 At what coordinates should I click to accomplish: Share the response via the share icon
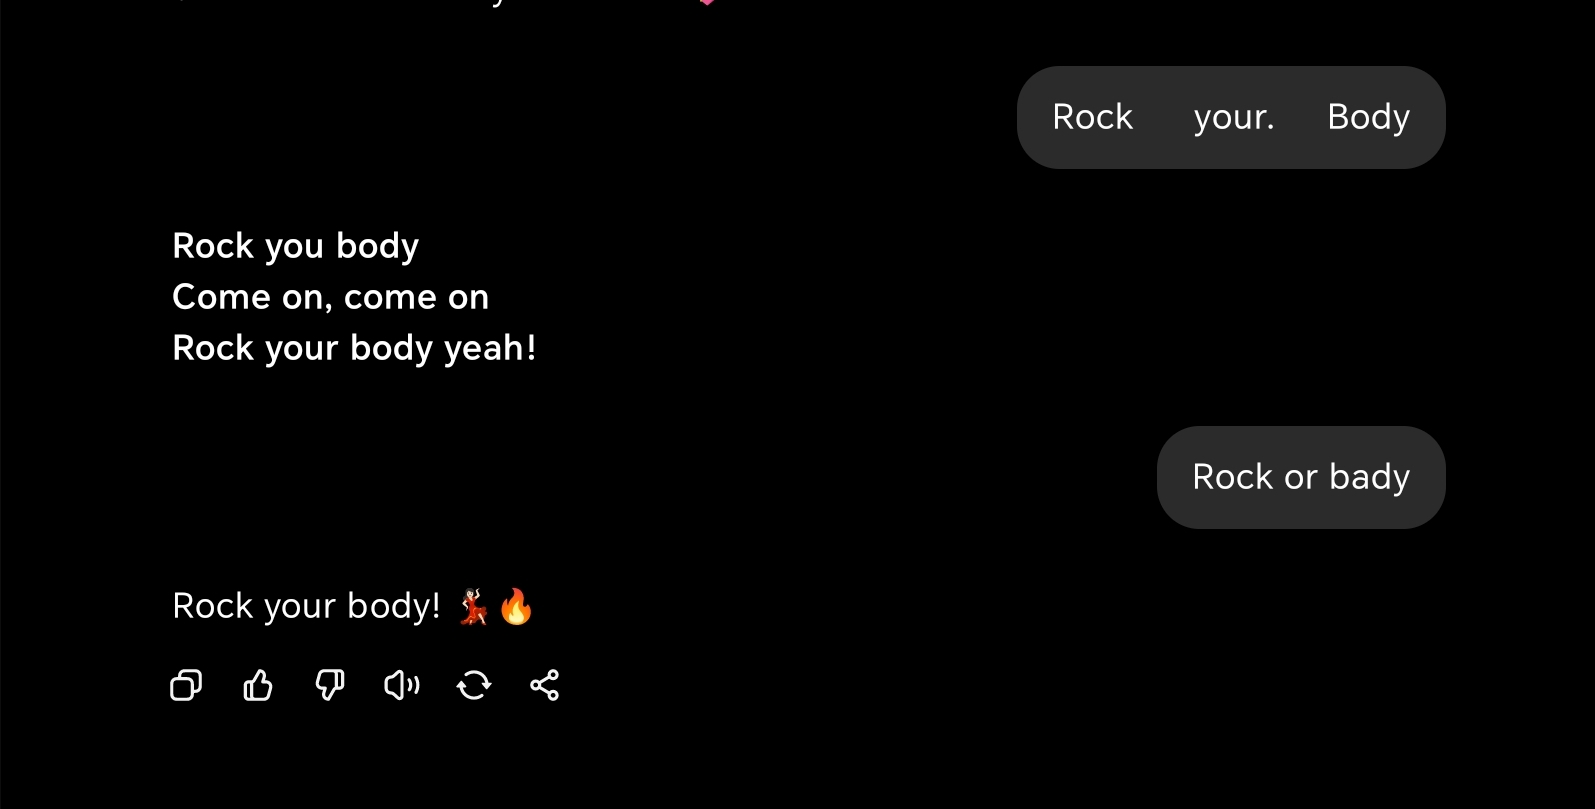(x=545, y=685)
